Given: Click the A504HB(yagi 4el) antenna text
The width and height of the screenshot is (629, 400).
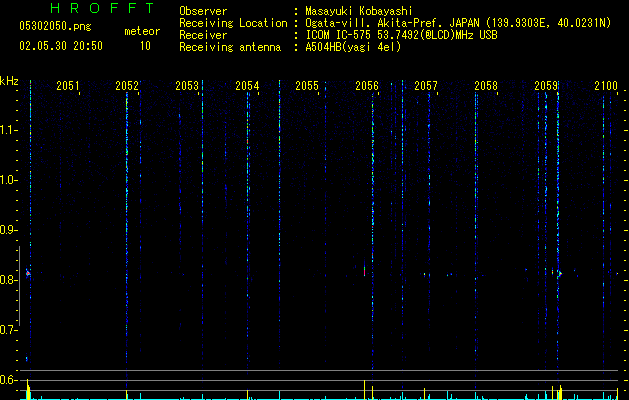Looking at the screenshot, I should (x=353, y=47).
